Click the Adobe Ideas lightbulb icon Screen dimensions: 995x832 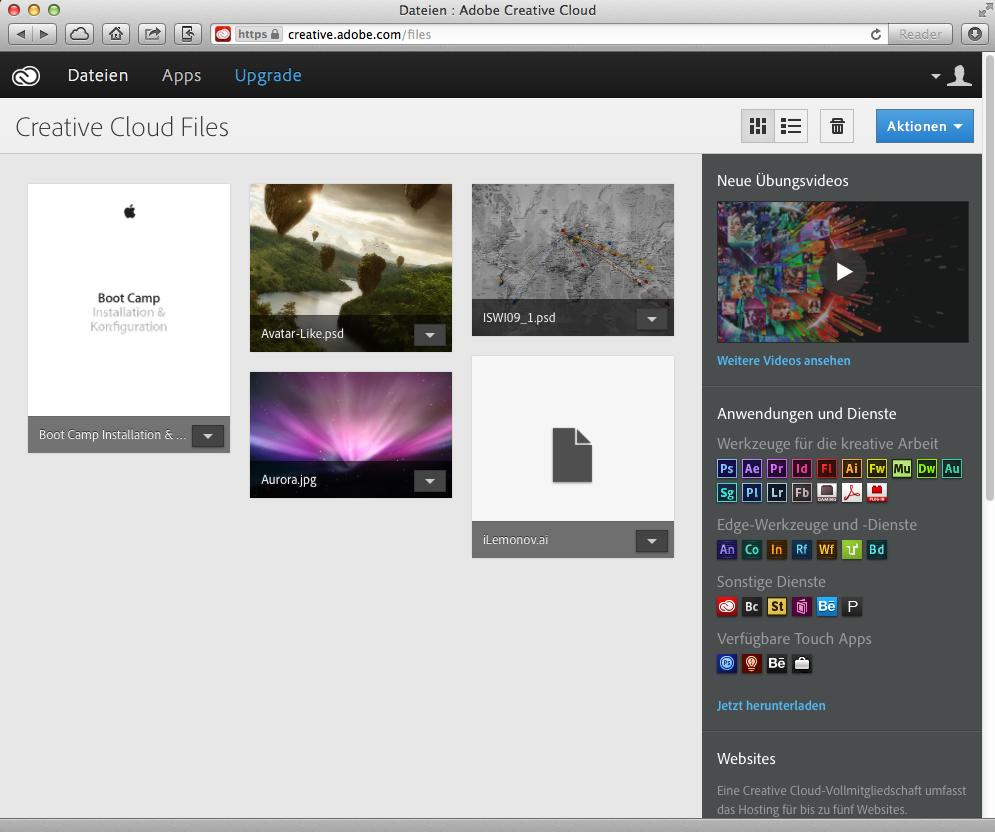point(752,663)
